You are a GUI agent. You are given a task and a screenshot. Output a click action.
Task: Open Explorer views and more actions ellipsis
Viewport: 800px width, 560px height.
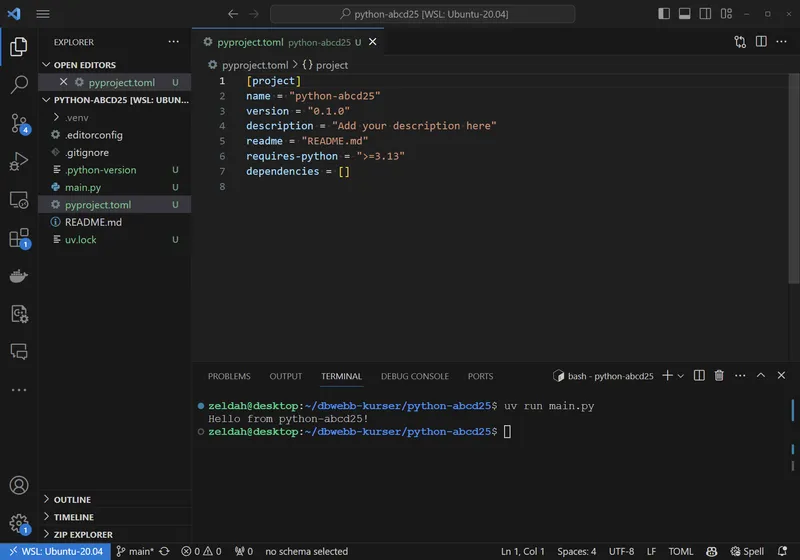173,42
